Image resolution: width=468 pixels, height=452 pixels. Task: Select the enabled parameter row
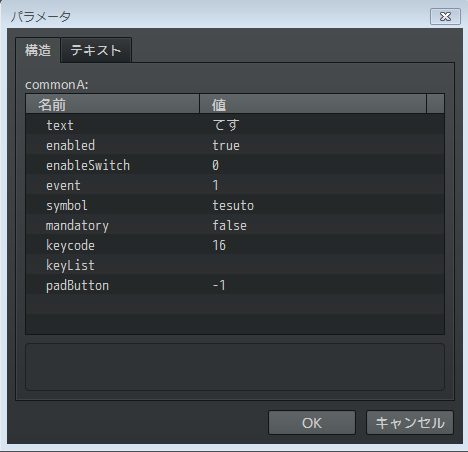[x=235, y=144]
